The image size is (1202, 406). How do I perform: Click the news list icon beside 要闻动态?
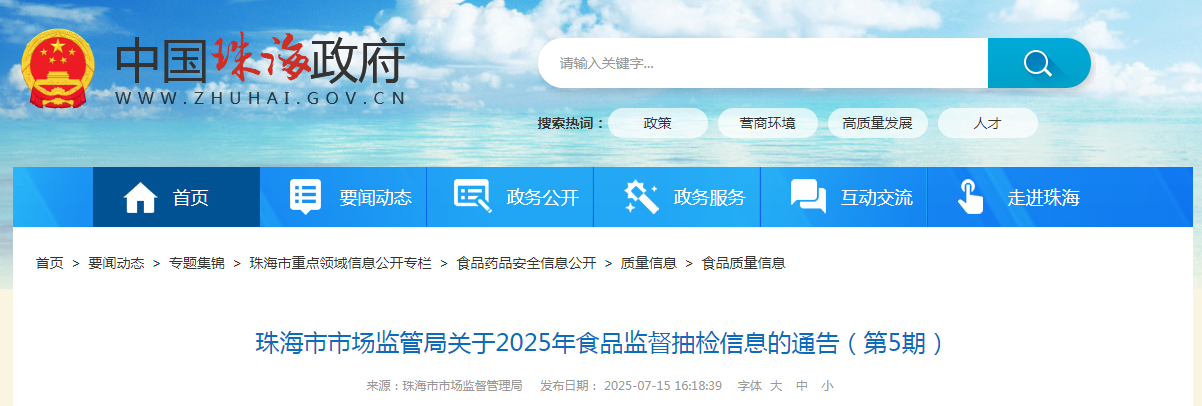pos(305,197)
